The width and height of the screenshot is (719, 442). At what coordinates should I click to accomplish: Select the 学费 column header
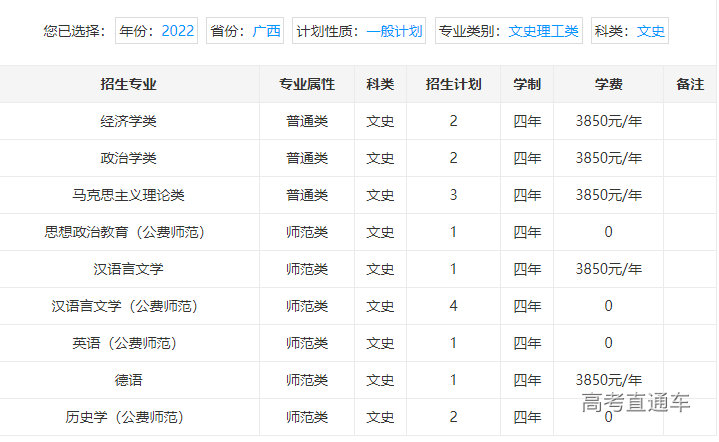[608, 84]
